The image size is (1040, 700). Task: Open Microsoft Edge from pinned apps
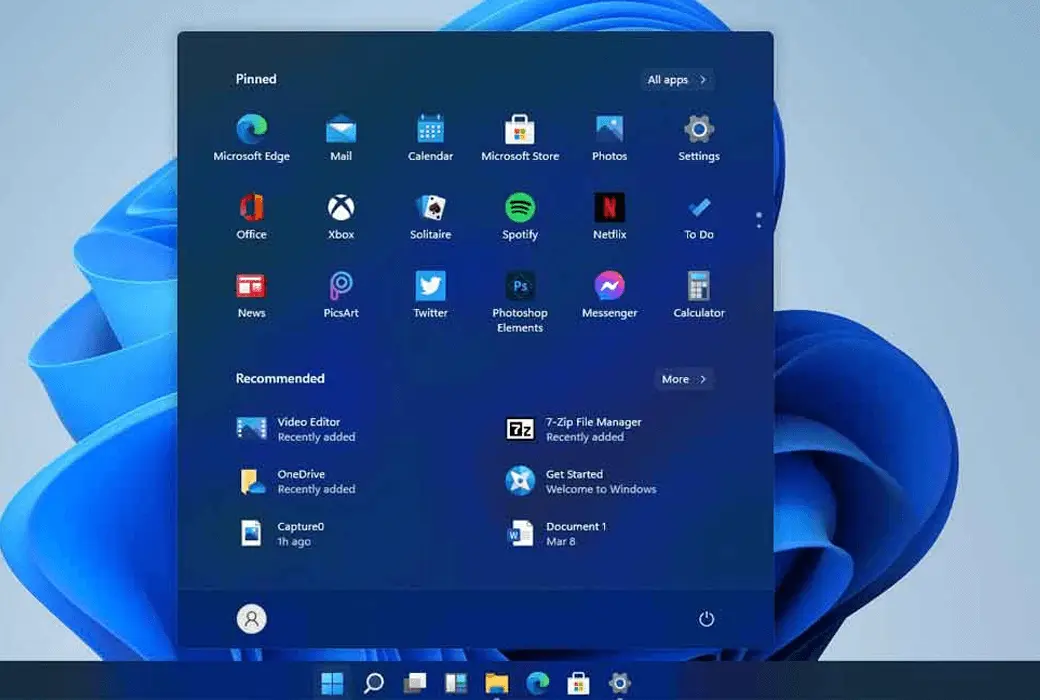pyautogui.click(x=251, y=138)
